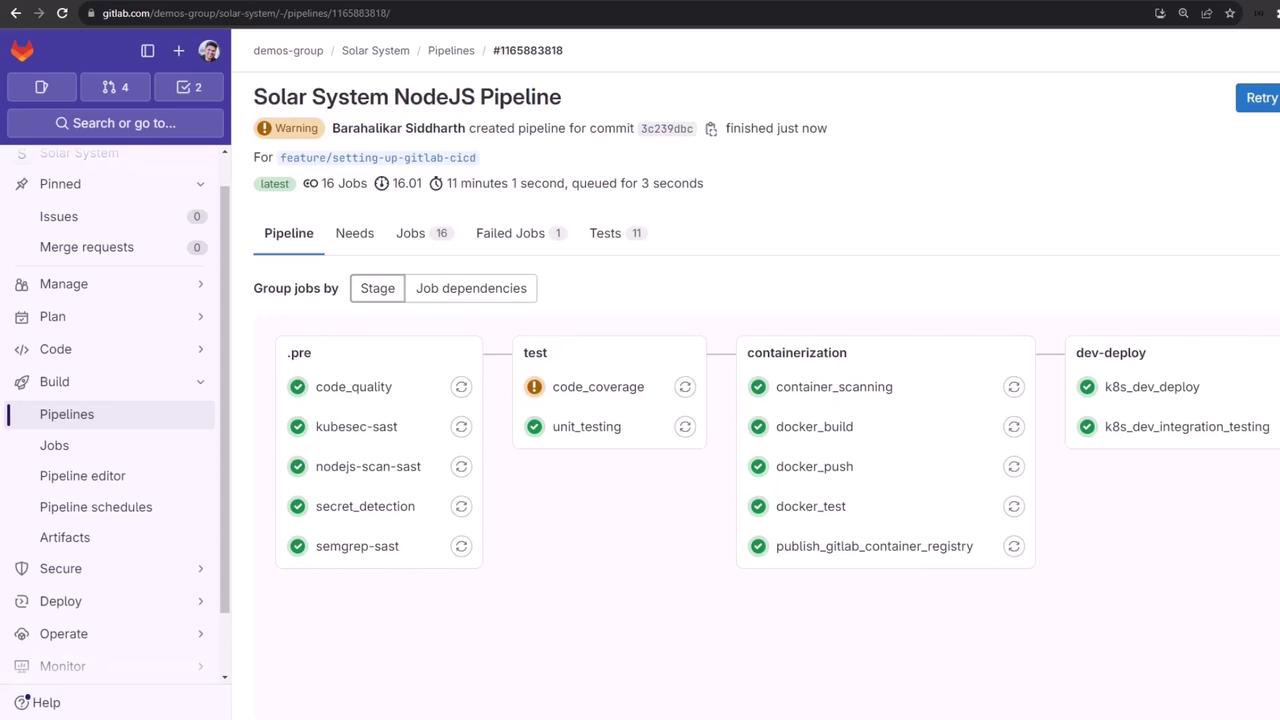1280x720 pixels.
Task: Open assigned merge requests counter
Action: (x=115, y=87)
